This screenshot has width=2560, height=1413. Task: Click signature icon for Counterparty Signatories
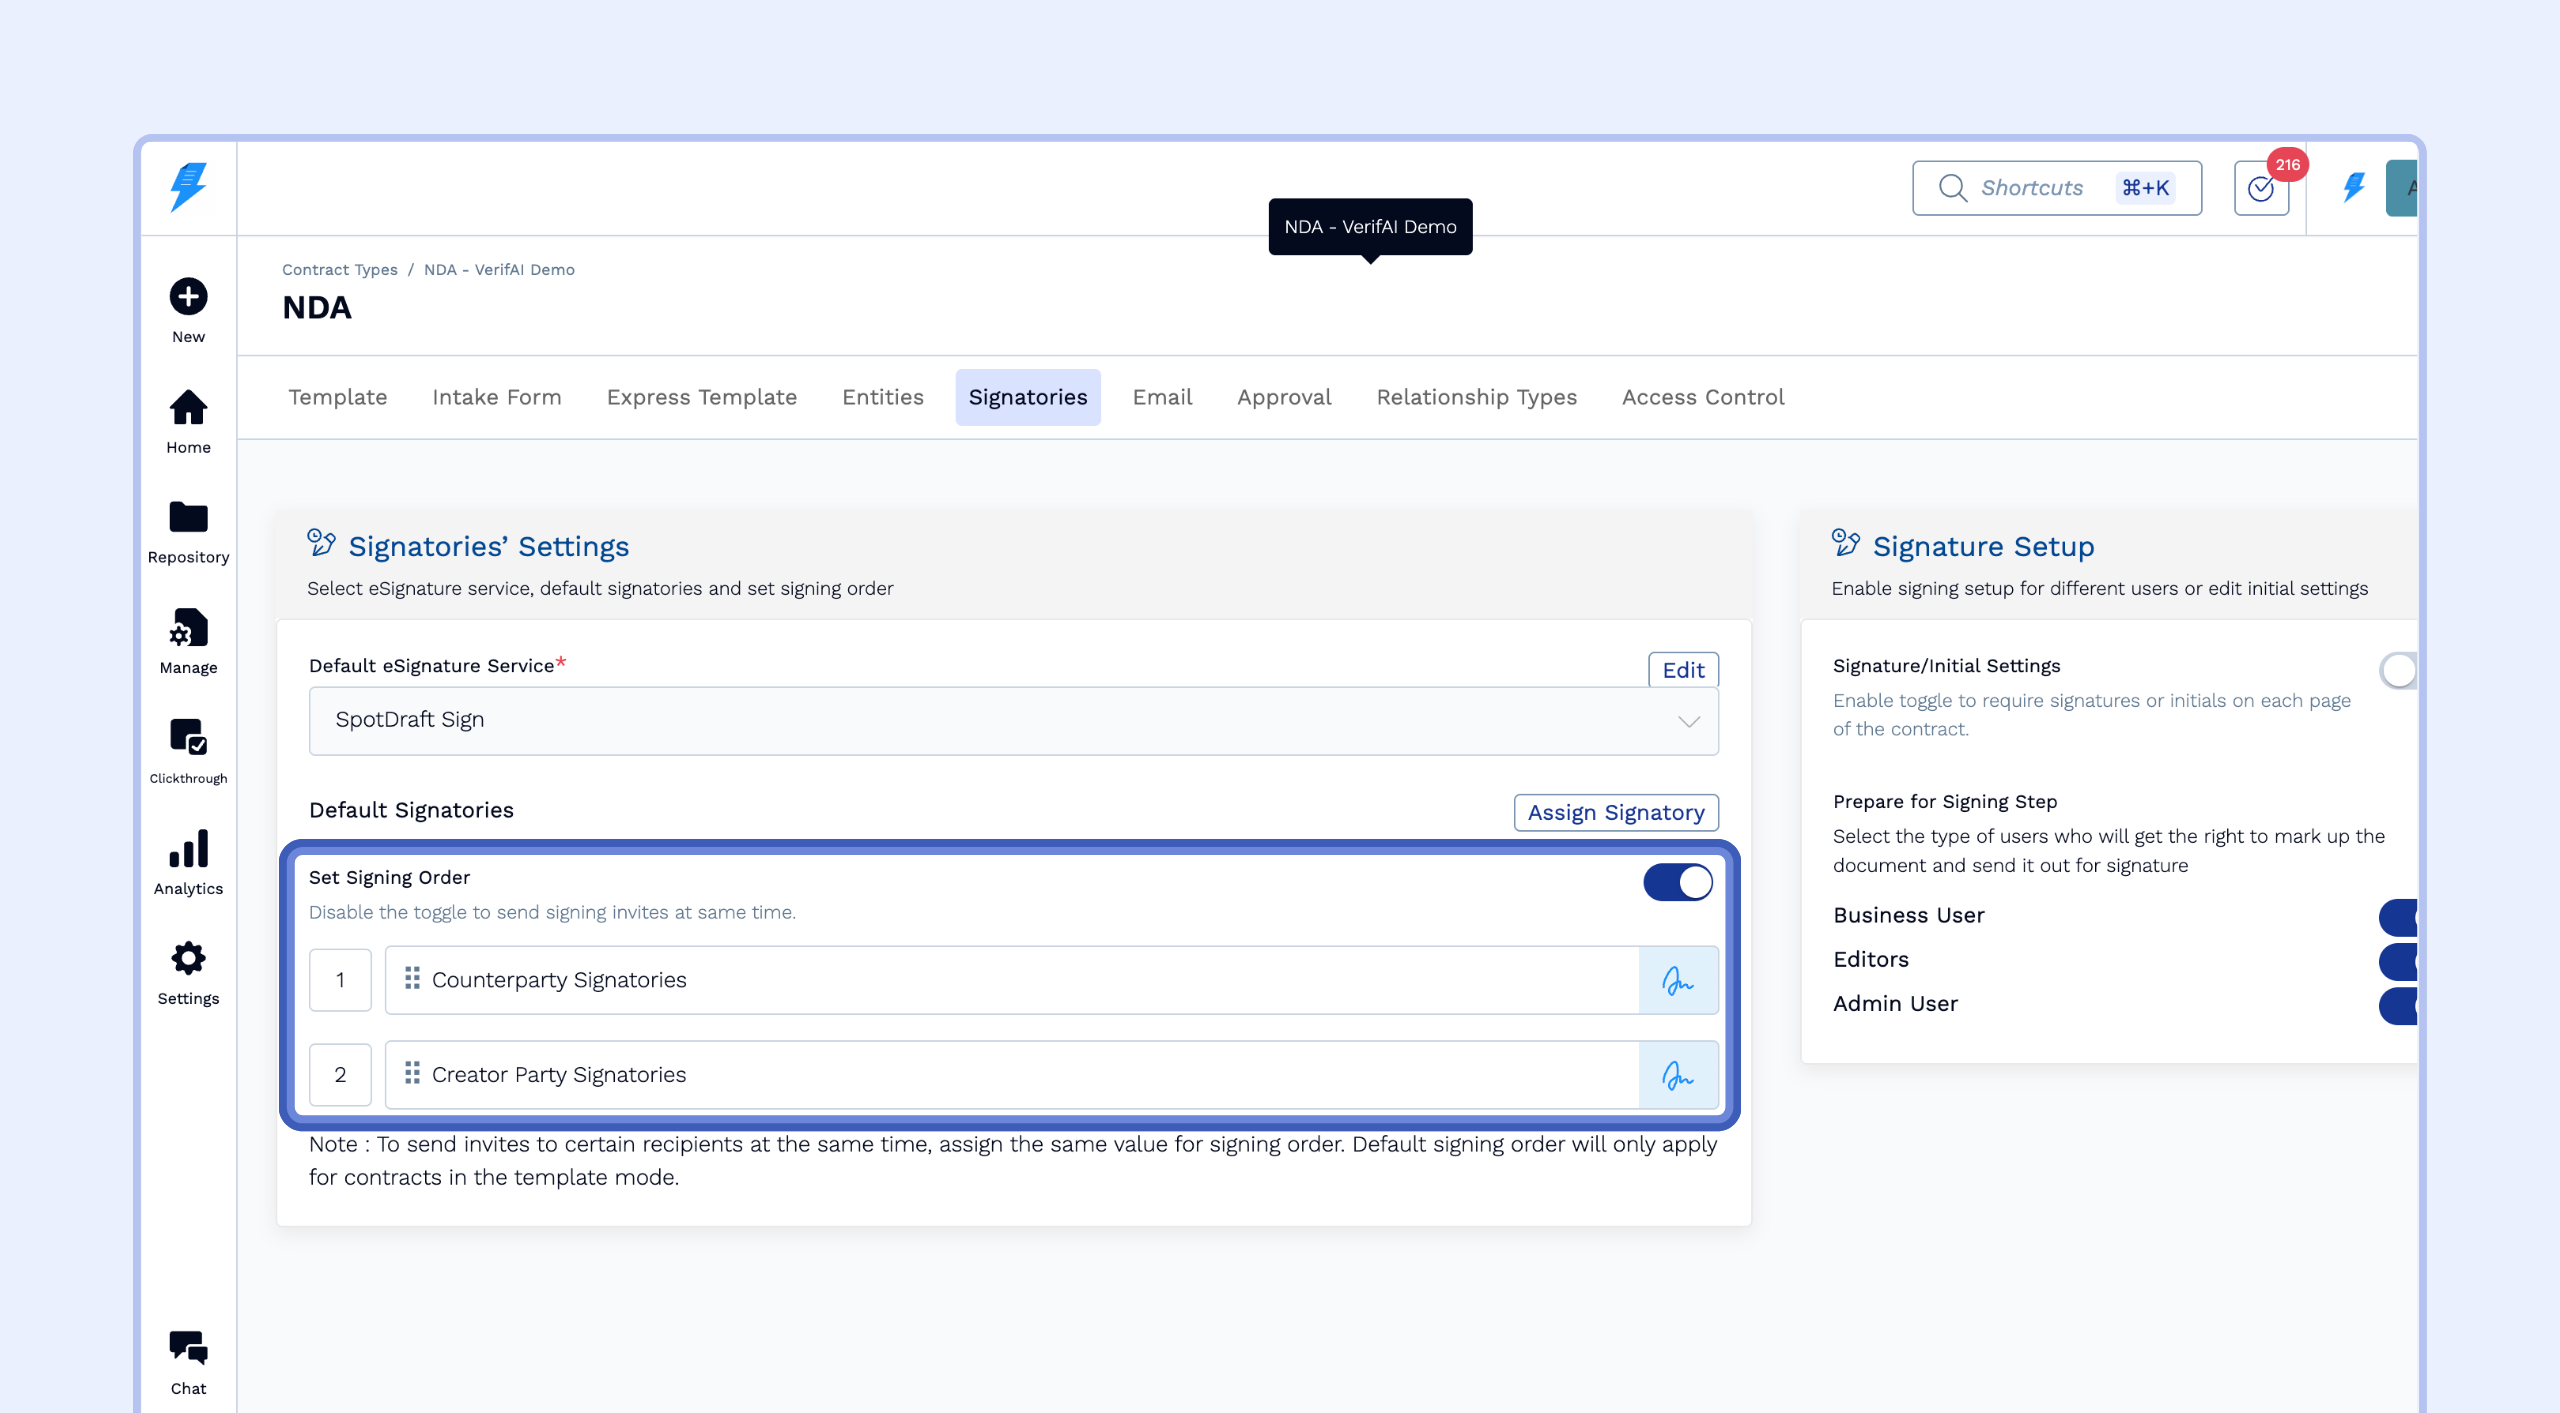coord(1678,981)
